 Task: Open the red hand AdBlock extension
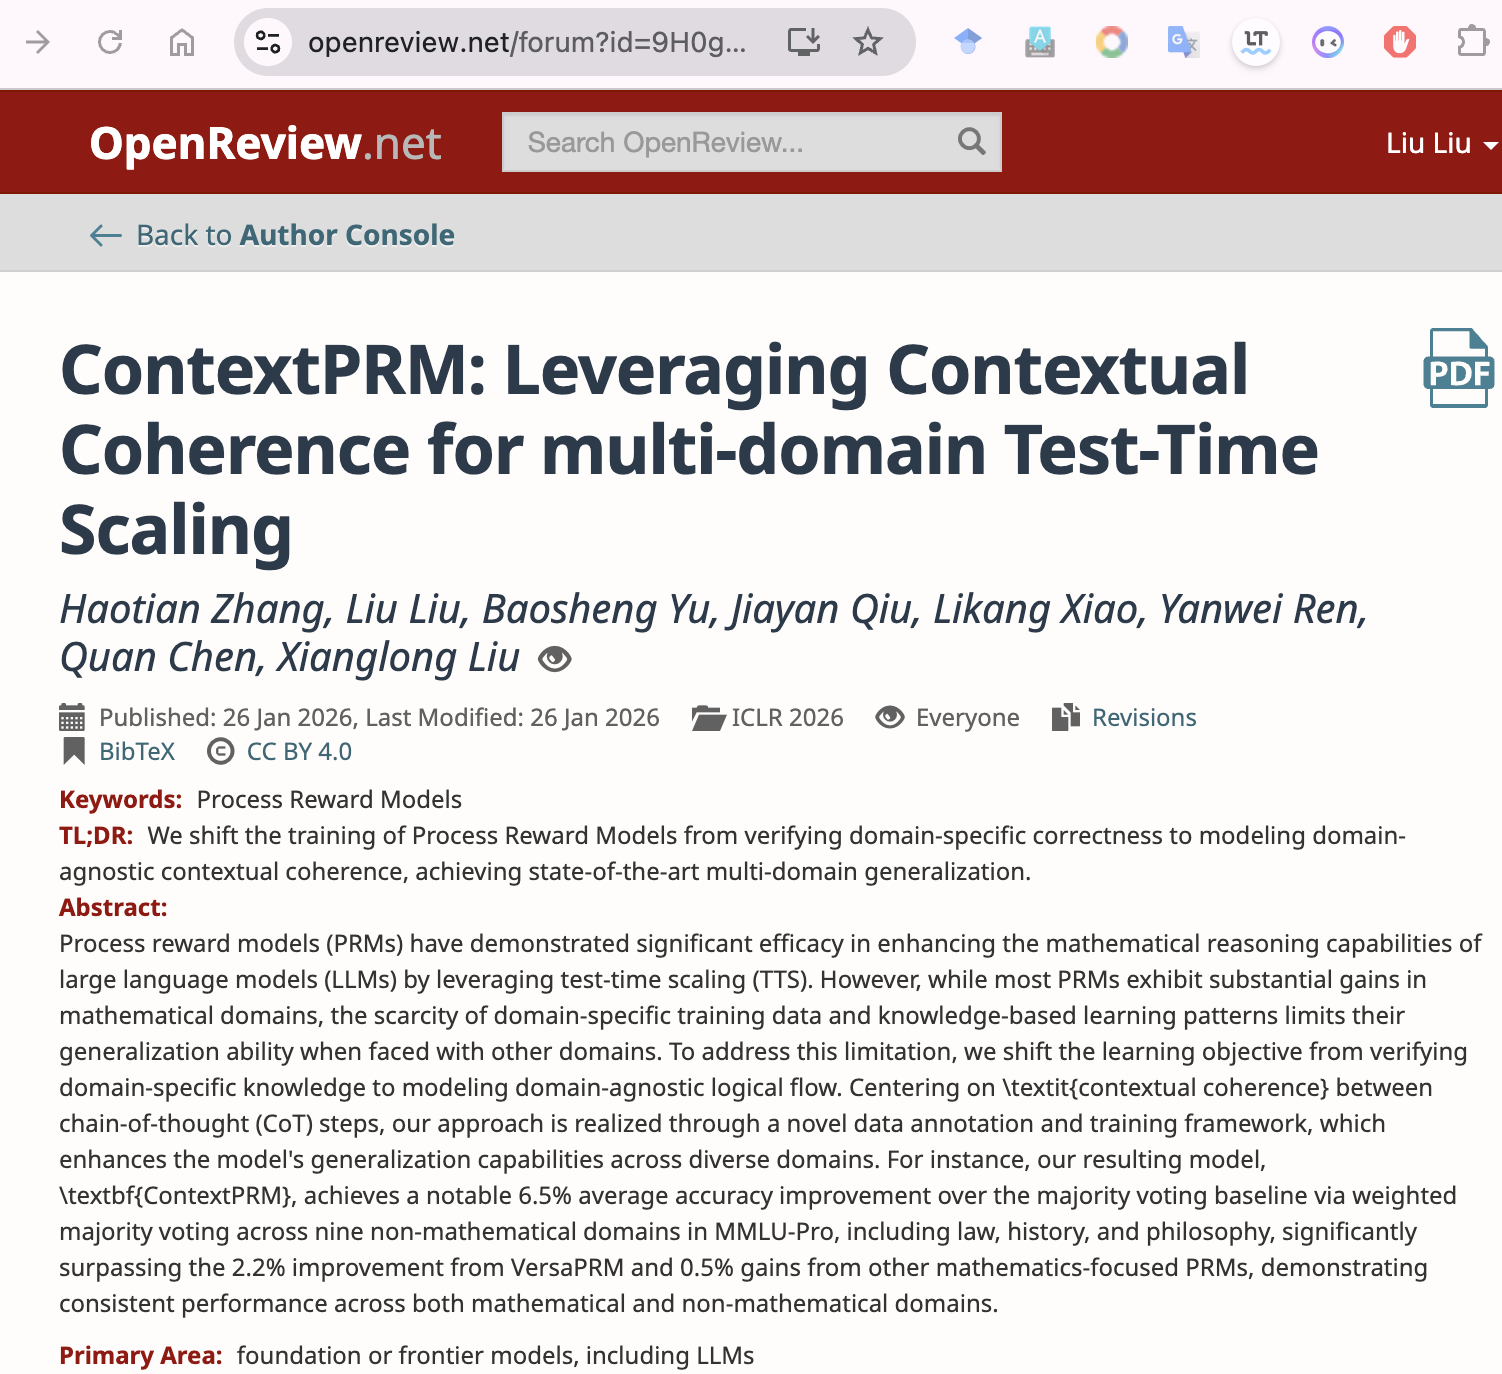(1399, 42)
